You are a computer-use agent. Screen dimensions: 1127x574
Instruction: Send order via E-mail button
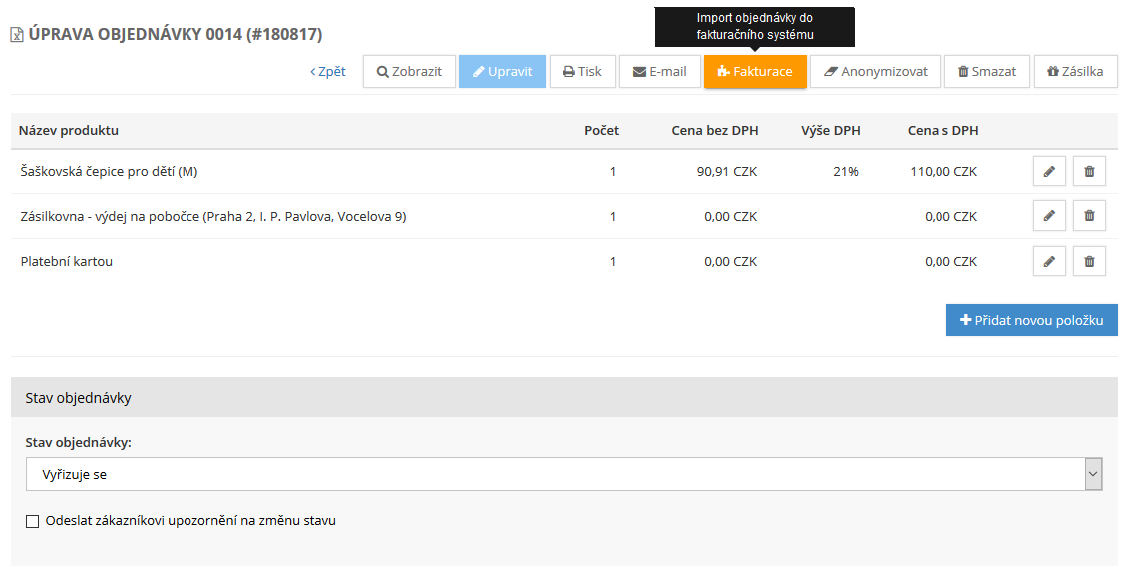659,72
